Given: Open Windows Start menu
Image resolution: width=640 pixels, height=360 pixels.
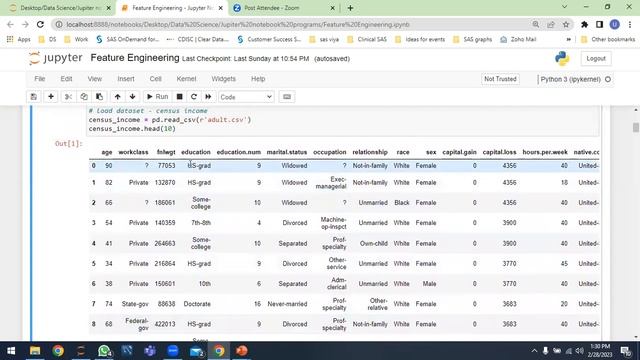Looking at the screenshot, I should [11, 351].
